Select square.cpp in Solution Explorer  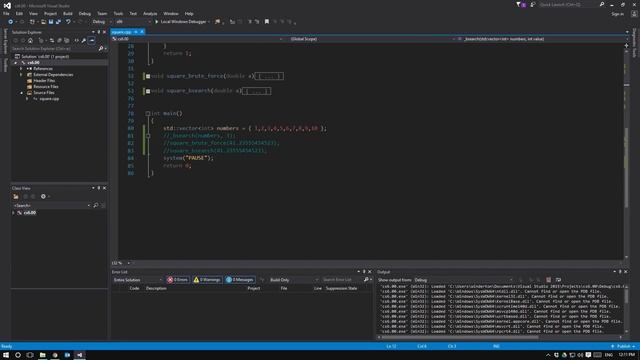(49, 99)
